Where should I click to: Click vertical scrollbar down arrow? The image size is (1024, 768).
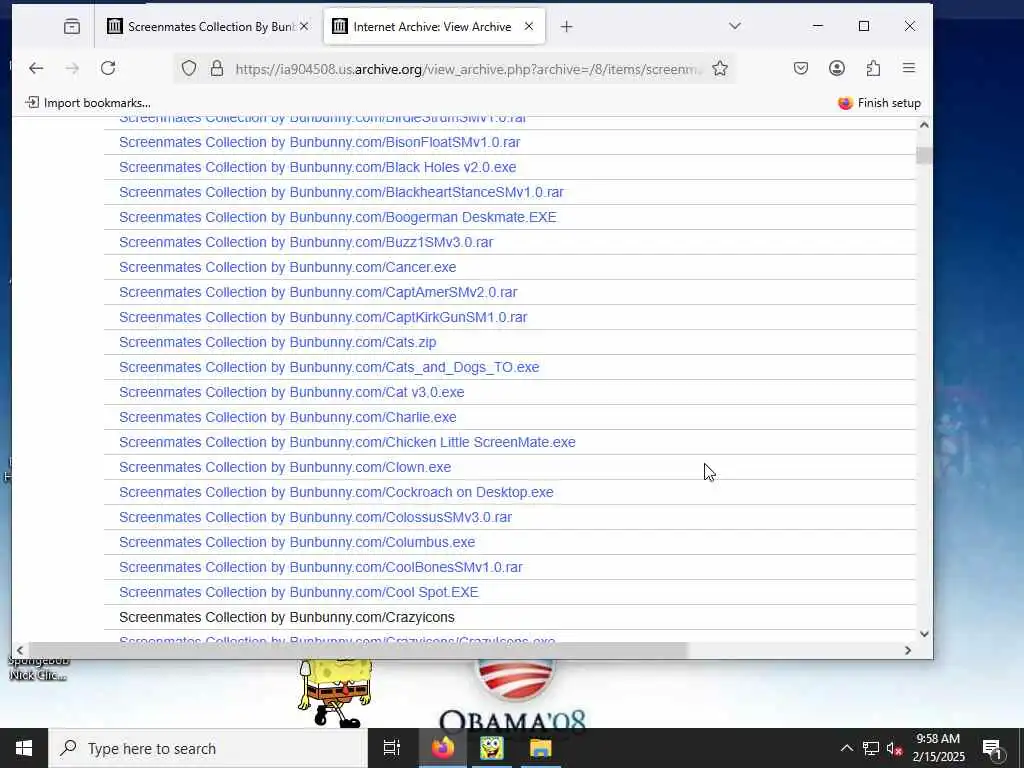coord(924,633)
